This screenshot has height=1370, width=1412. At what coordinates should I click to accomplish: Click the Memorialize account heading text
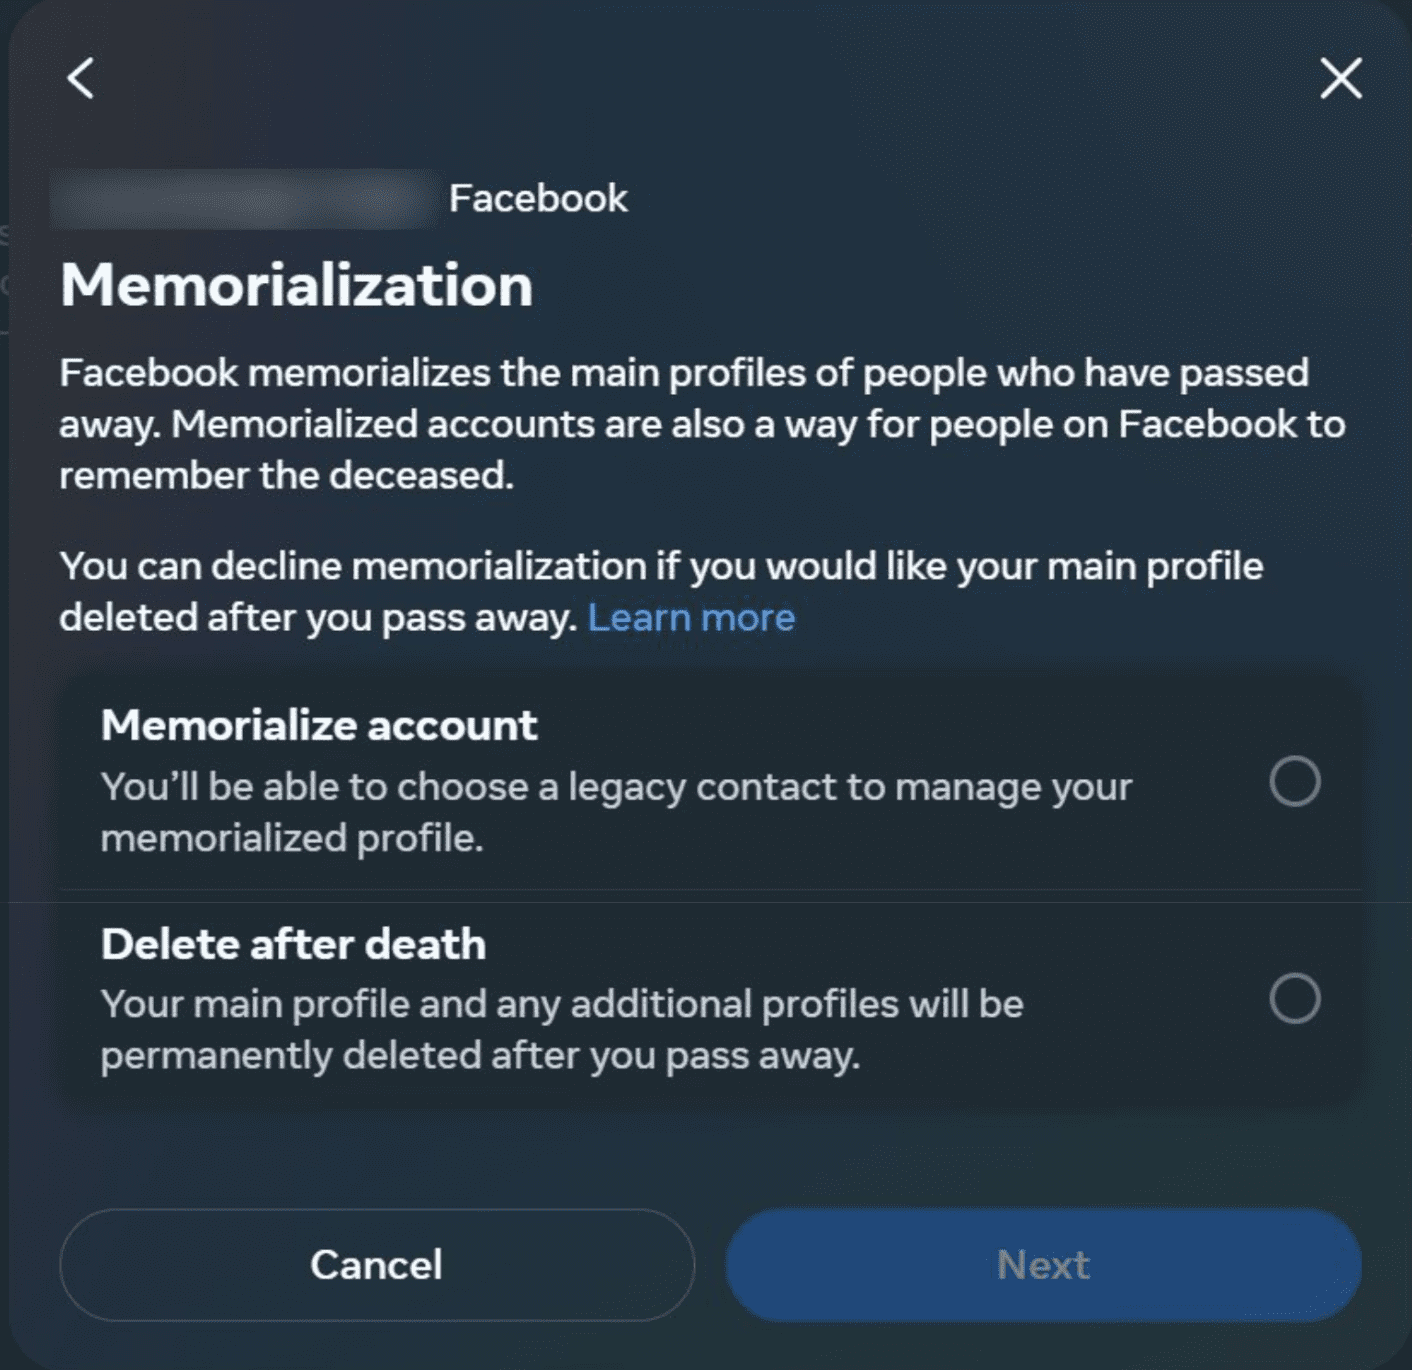click(319, 724)
